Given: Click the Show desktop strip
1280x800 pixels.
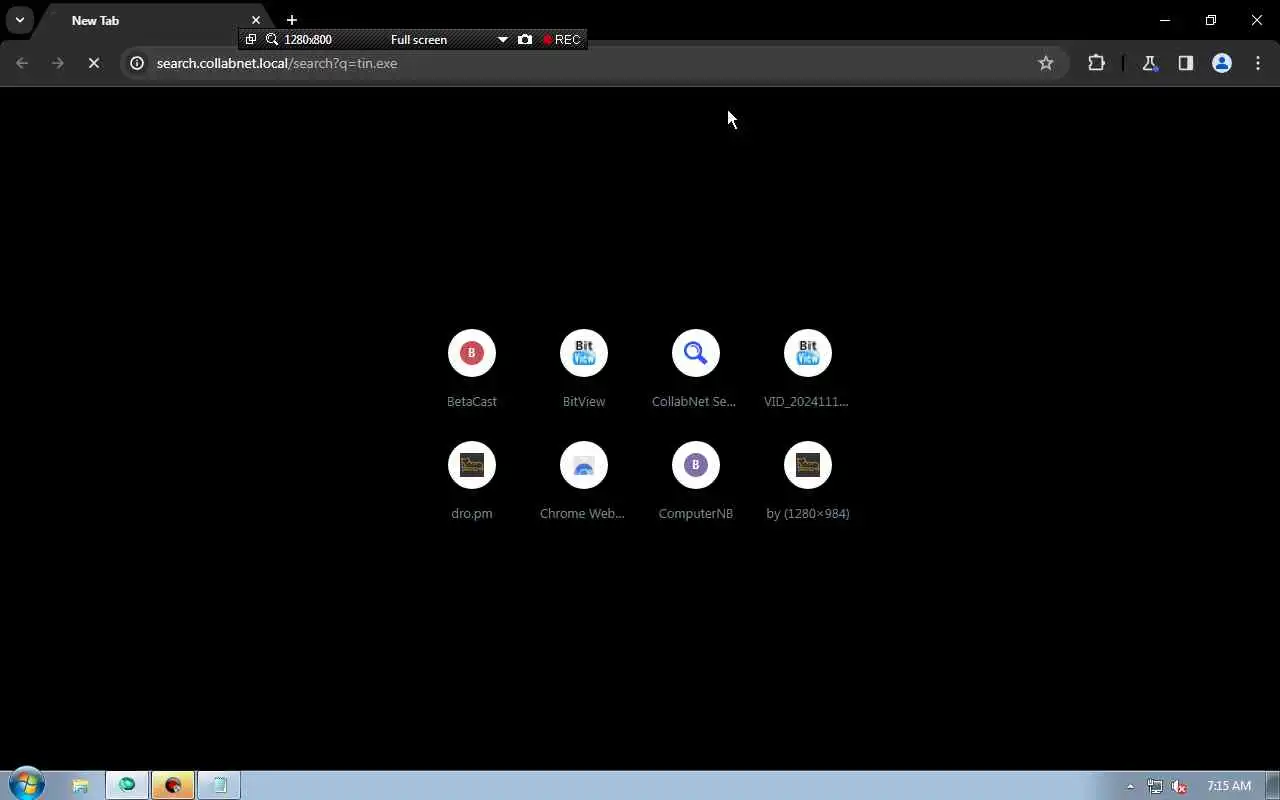Looking at the screenshot, I should 1272,786.
